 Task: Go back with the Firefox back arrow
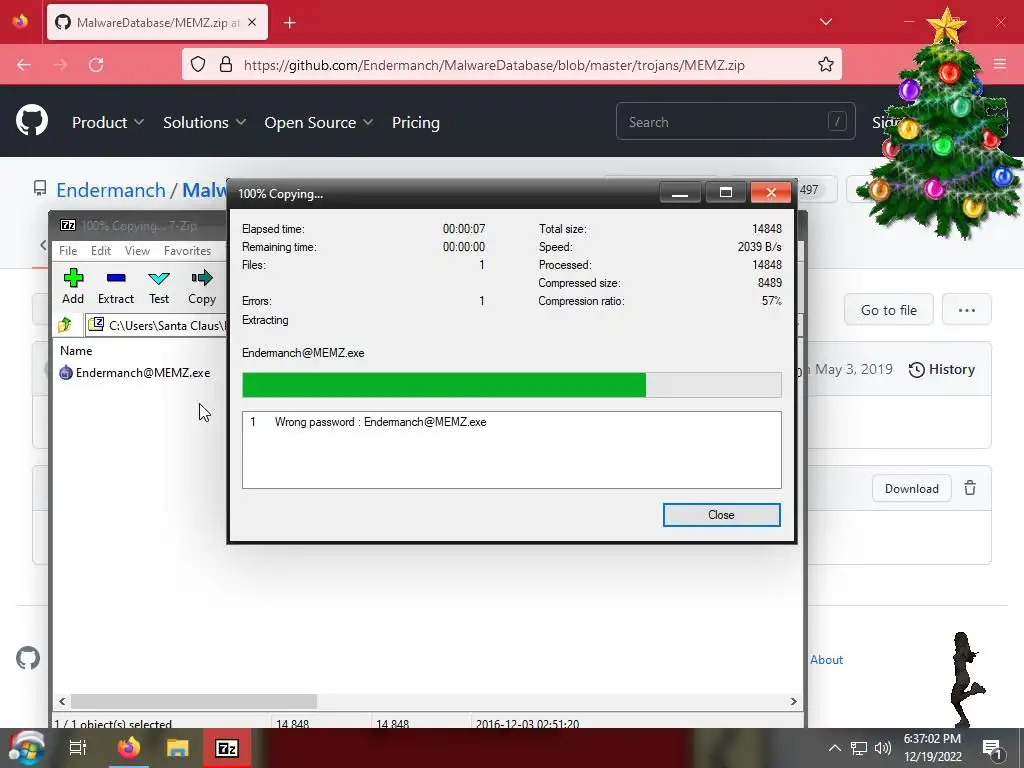pos(24,65)
